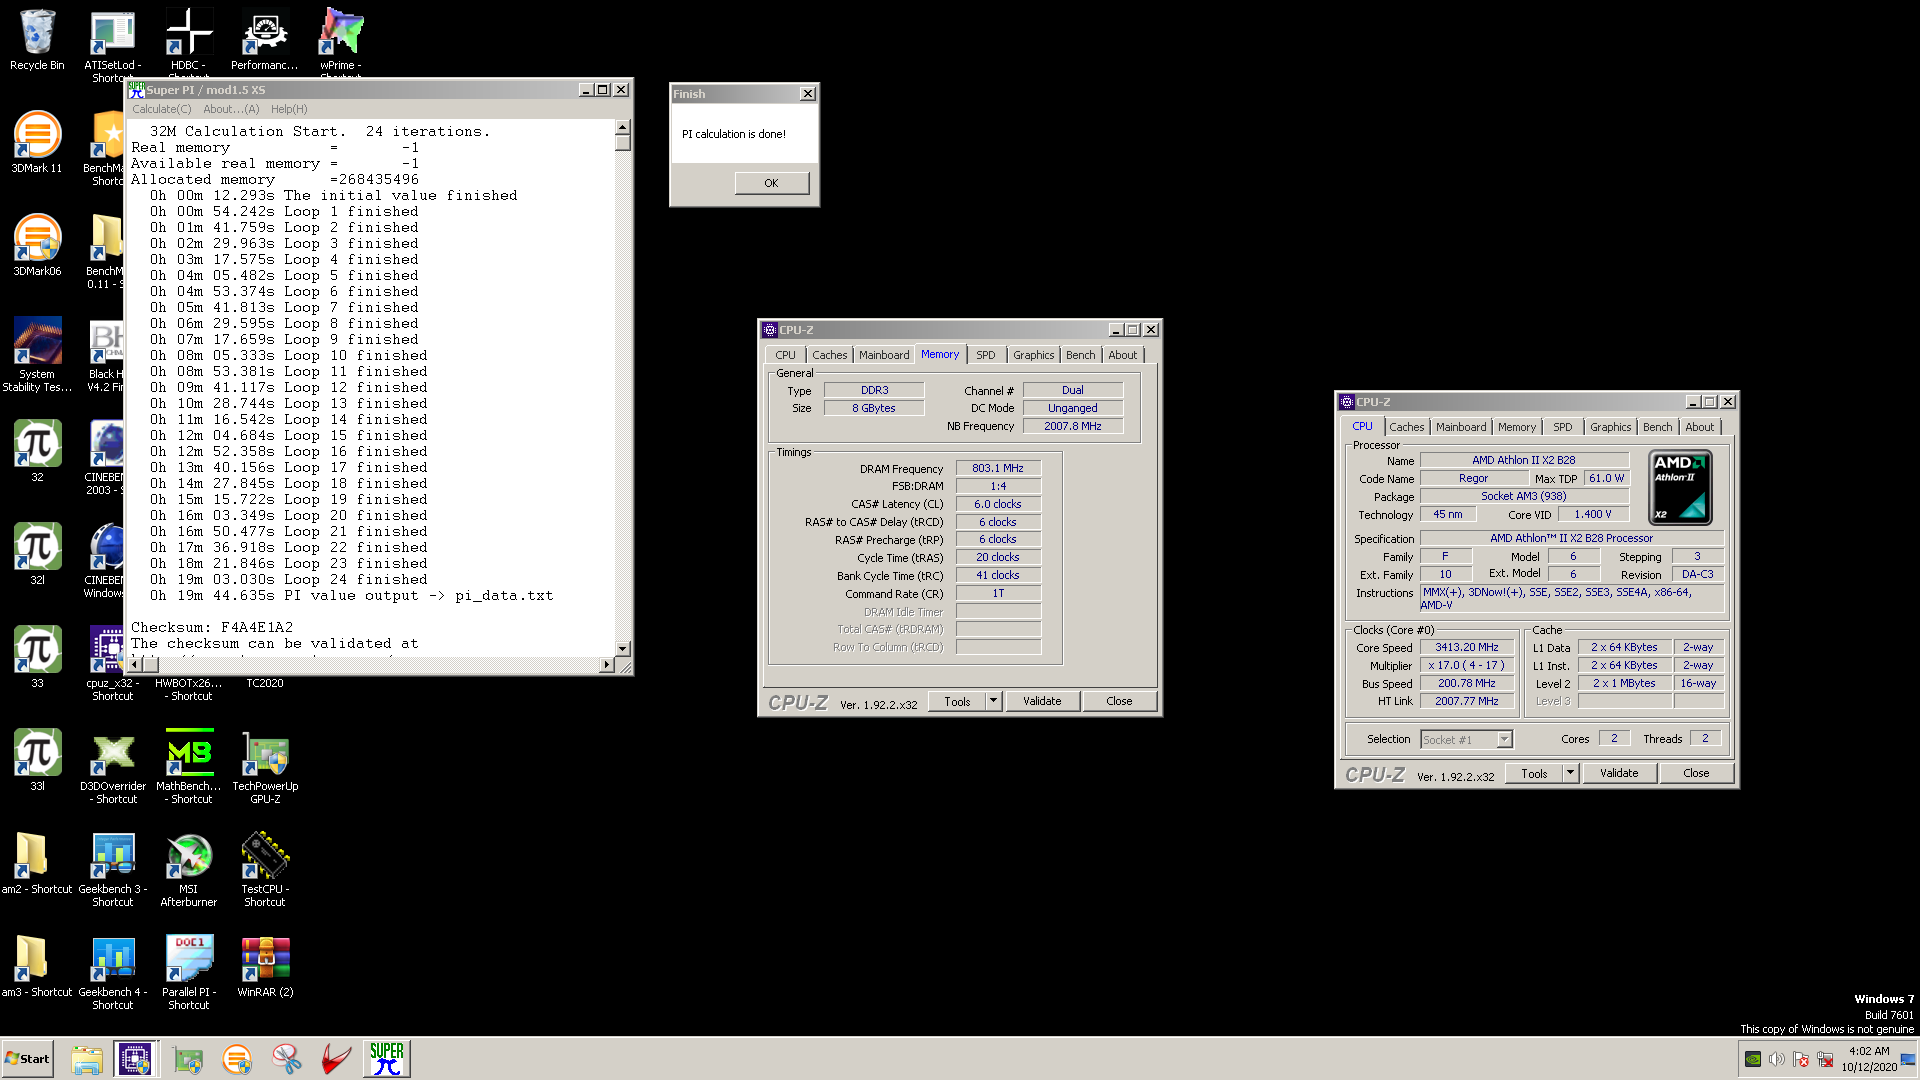Open the ATISetLod shortcut icon
This screenshot has width=1920, height=1080.
113,40
